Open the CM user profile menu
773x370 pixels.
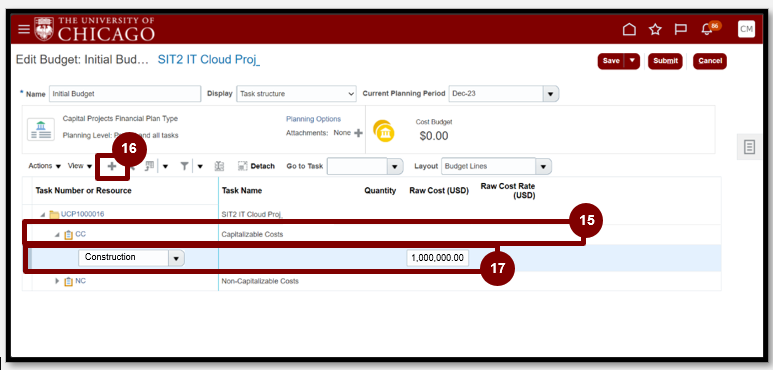click(746, 29)
